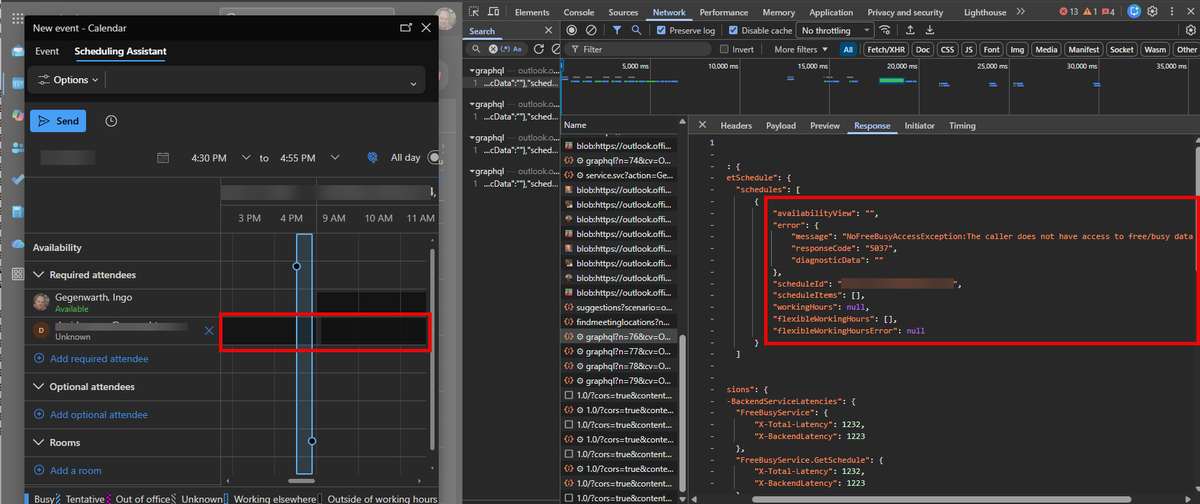Switch on the All day toggle
1200x504 pixels.
435,158
